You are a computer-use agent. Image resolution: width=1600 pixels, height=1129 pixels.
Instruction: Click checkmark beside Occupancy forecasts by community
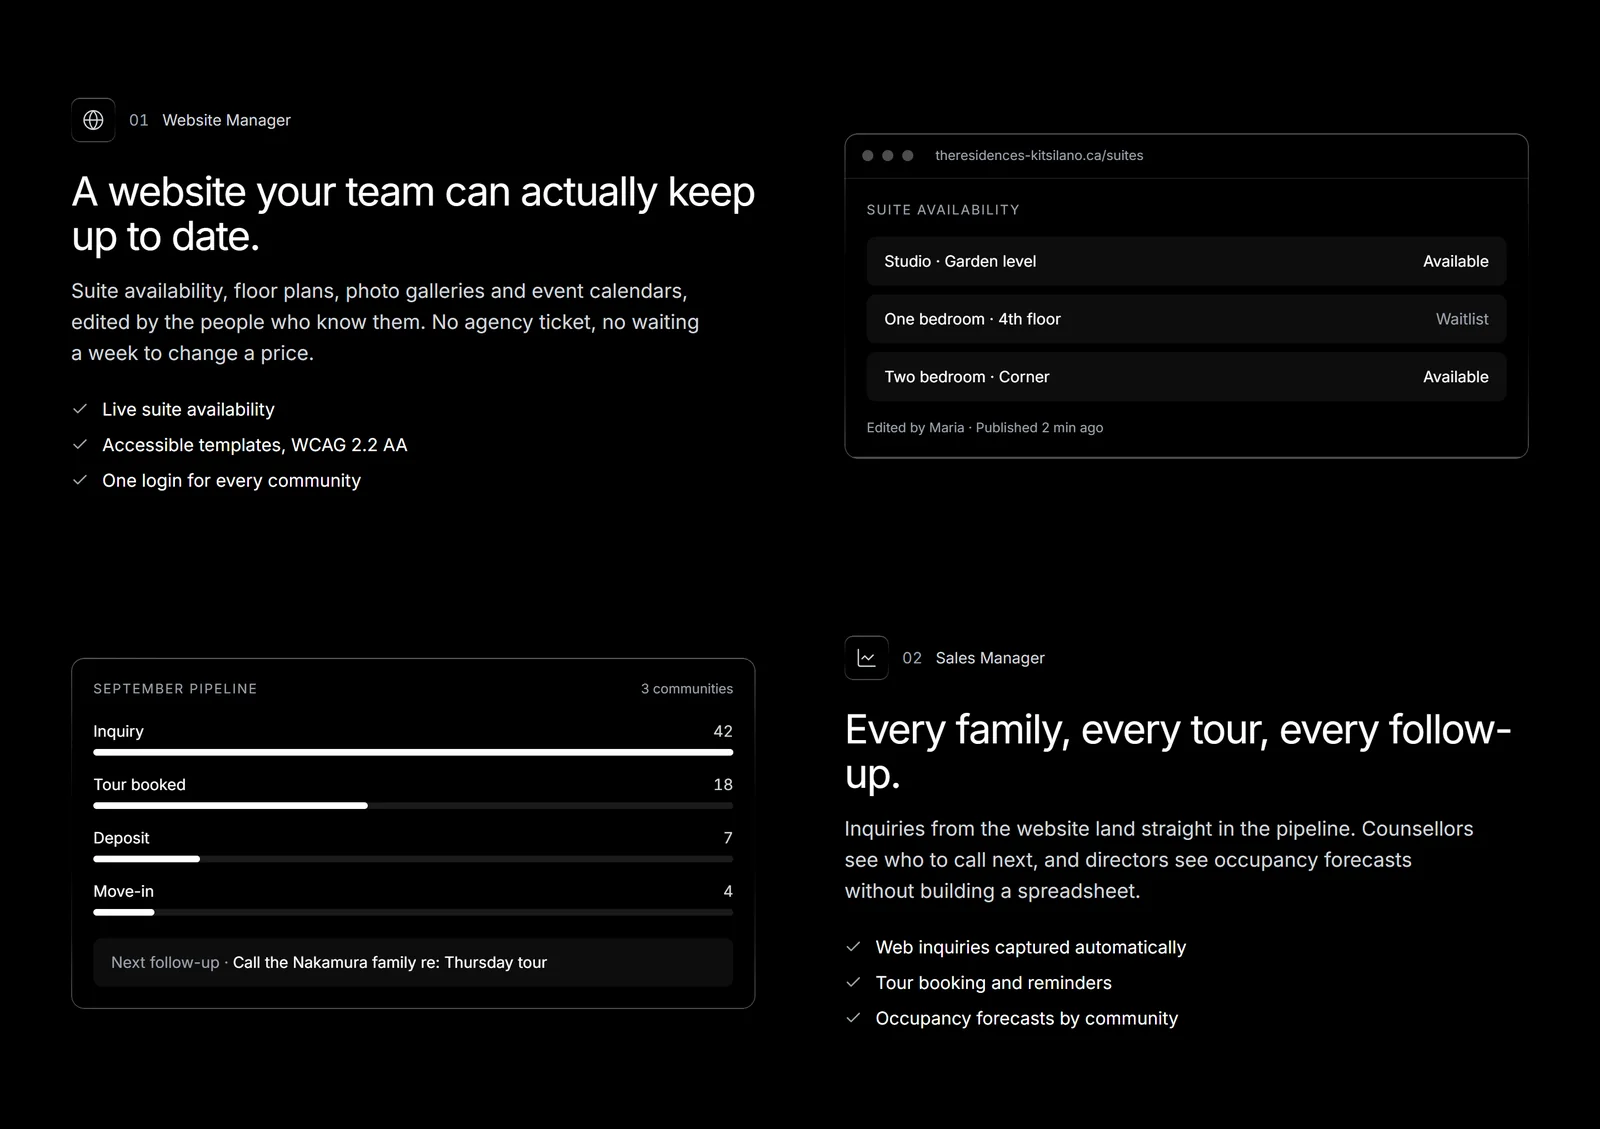pos(853,1018)
